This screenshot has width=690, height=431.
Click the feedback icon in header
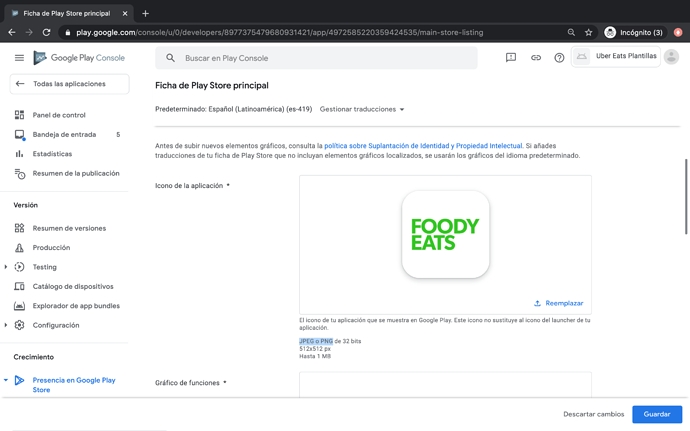click(510, 58)
